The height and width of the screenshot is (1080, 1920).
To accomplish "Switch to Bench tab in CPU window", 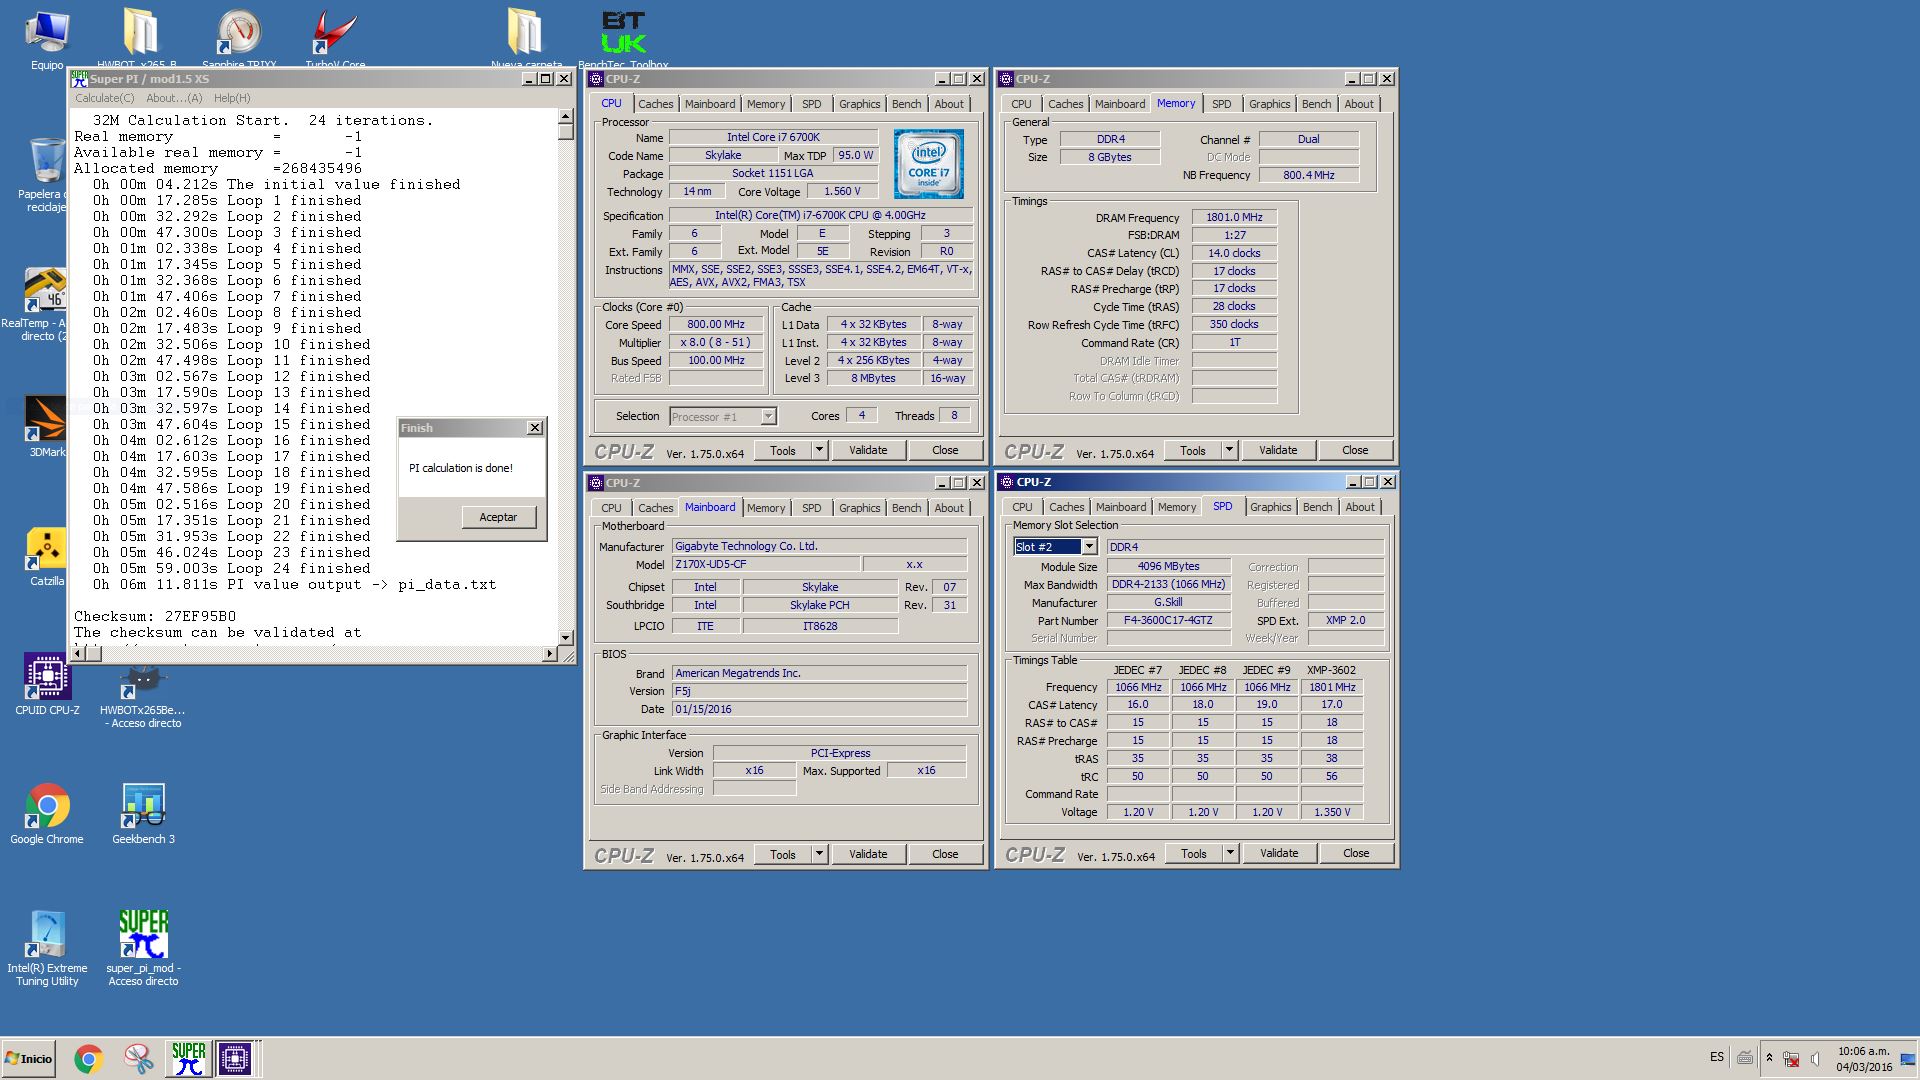I will tap(907, 104).
